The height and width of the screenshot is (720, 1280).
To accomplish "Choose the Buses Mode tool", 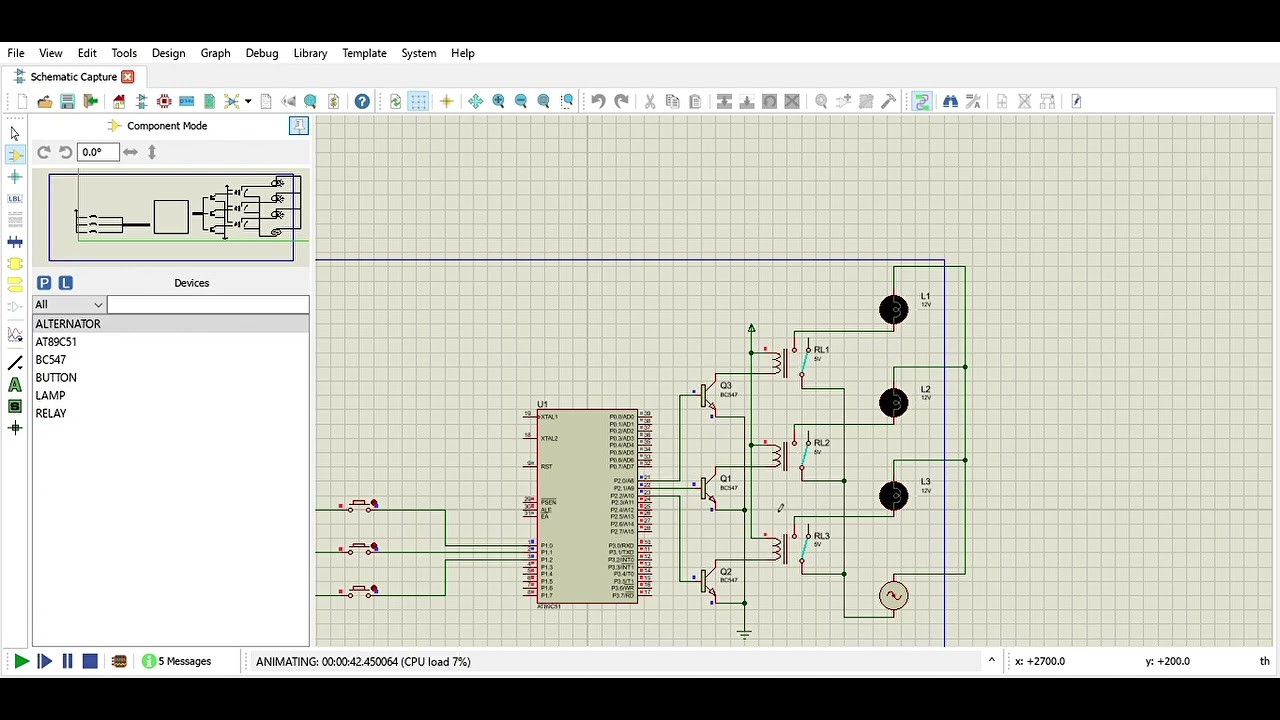I will [15, 242].
